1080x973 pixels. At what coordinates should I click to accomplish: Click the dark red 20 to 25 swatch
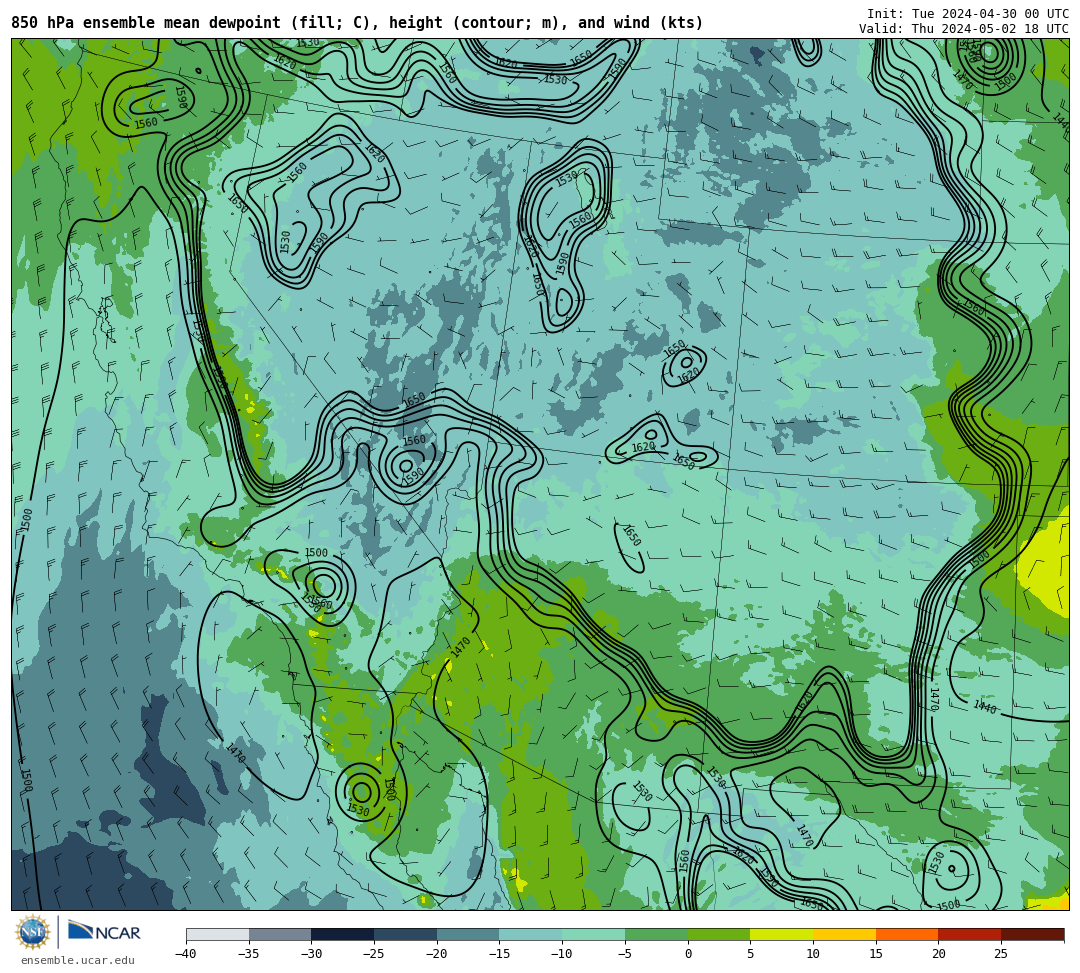coord(970,934)
